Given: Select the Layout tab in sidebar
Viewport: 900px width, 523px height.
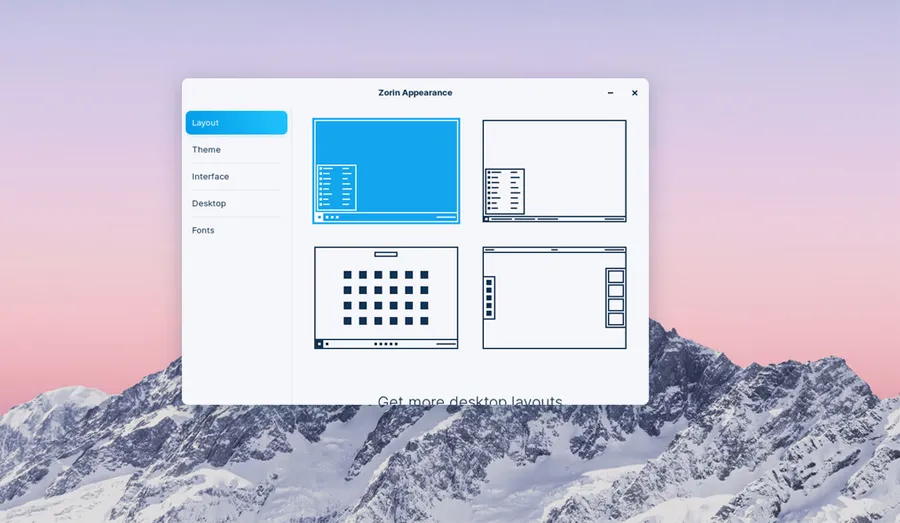Looking at the screenshot, I should (x=236, y=123).
